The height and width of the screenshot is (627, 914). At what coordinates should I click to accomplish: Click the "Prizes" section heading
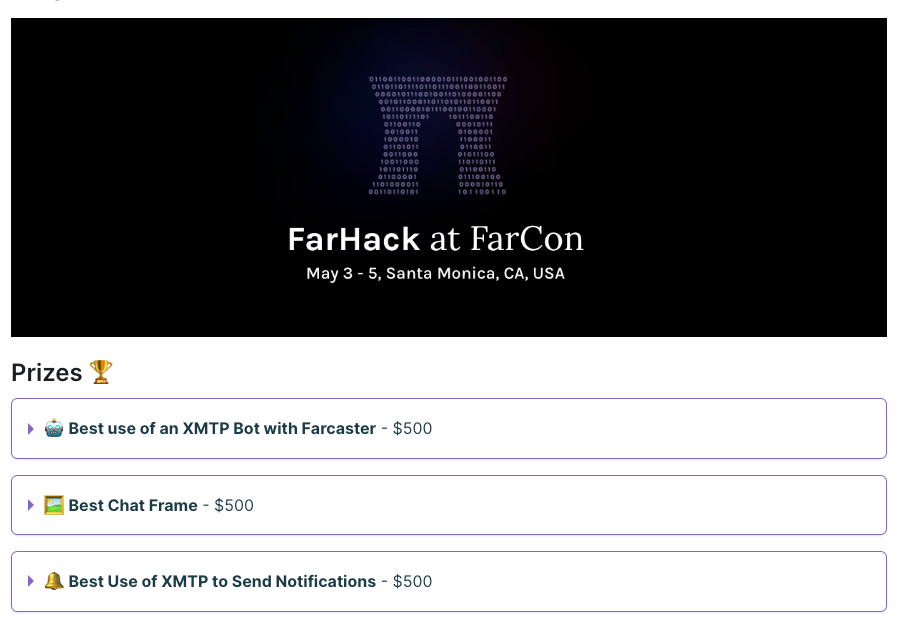point(47,373)
